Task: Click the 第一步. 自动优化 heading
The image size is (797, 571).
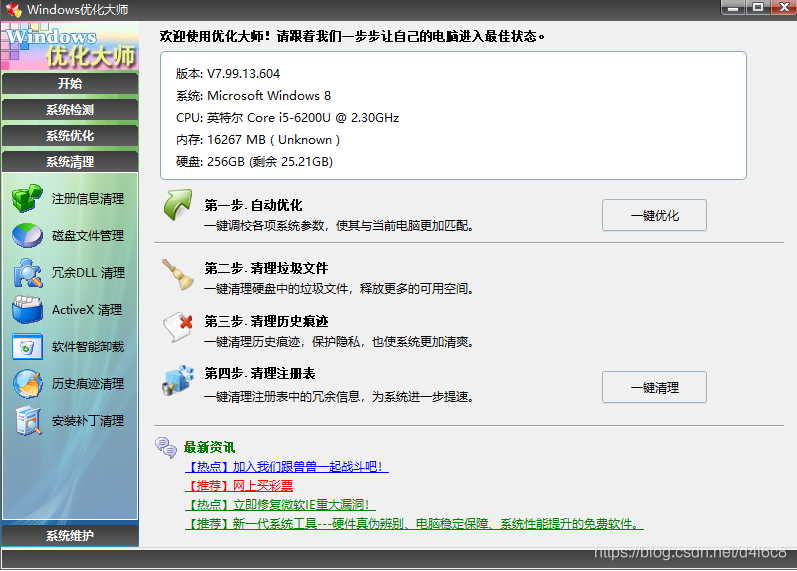Action: (253, 205)
